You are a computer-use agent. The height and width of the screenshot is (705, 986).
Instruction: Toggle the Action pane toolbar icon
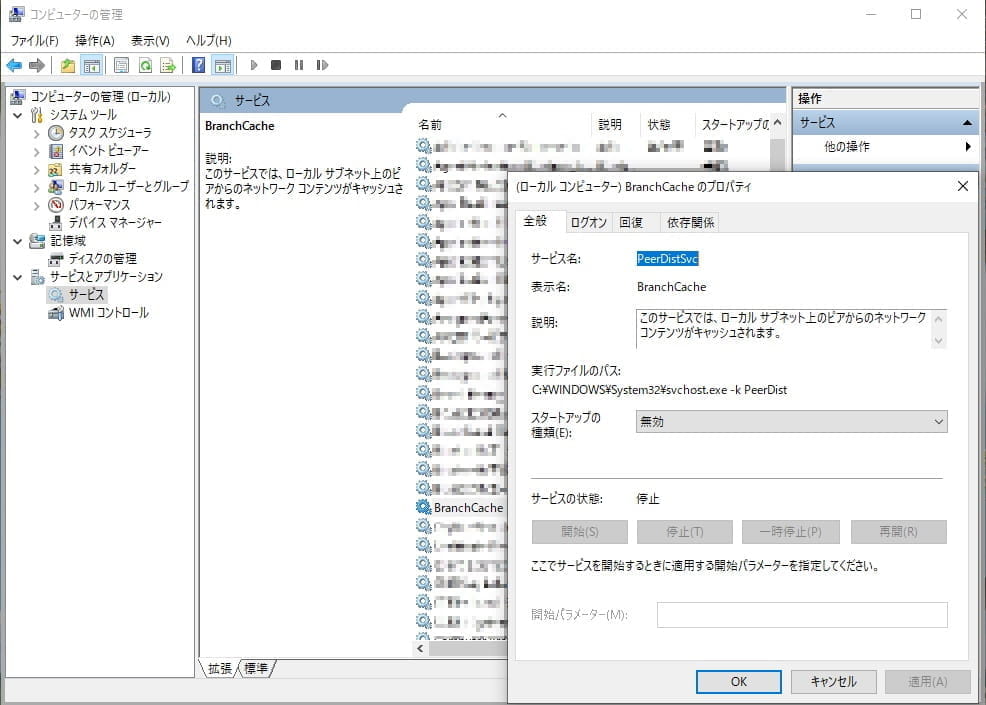(223, 65)
